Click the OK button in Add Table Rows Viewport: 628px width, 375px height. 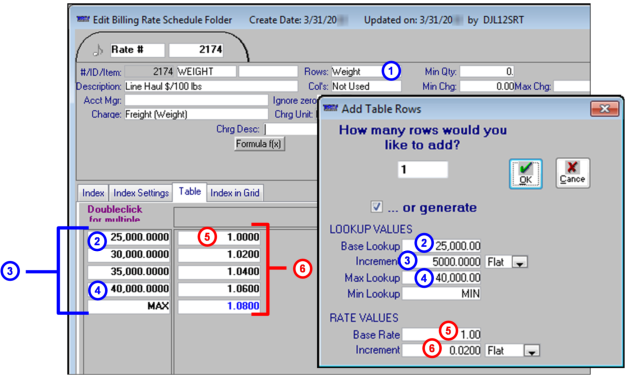coord(525,173)
